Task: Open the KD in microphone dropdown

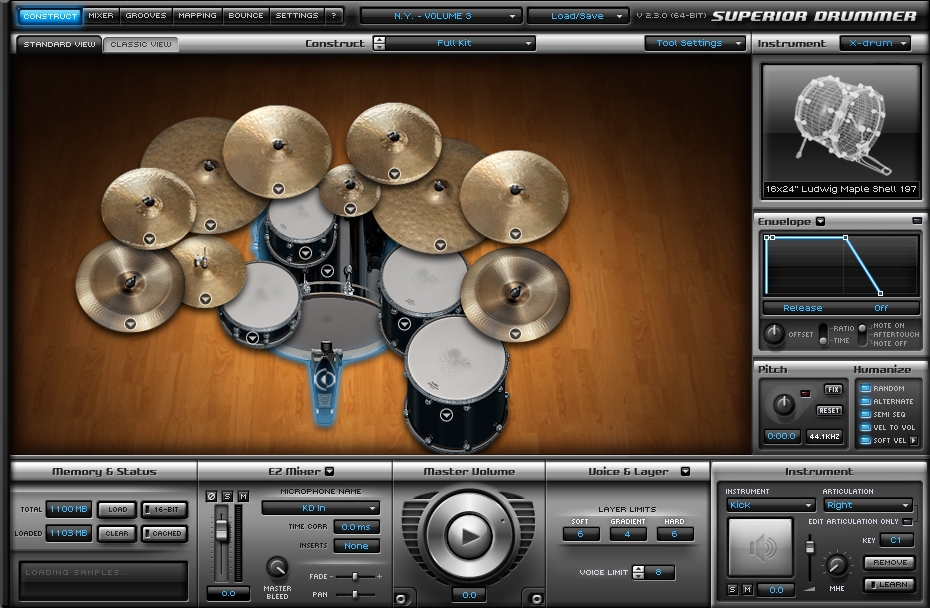Action: pyautogui.click(x=320, y=508)
